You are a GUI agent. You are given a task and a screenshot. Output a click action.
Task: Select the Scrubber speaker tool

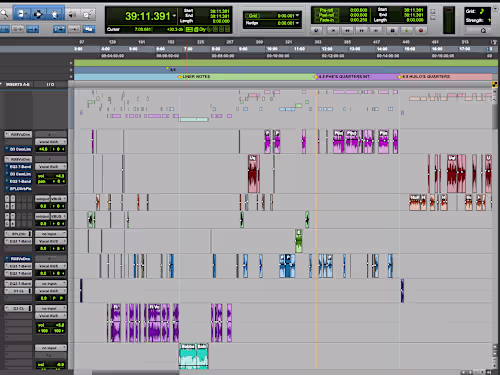[72, 14]
